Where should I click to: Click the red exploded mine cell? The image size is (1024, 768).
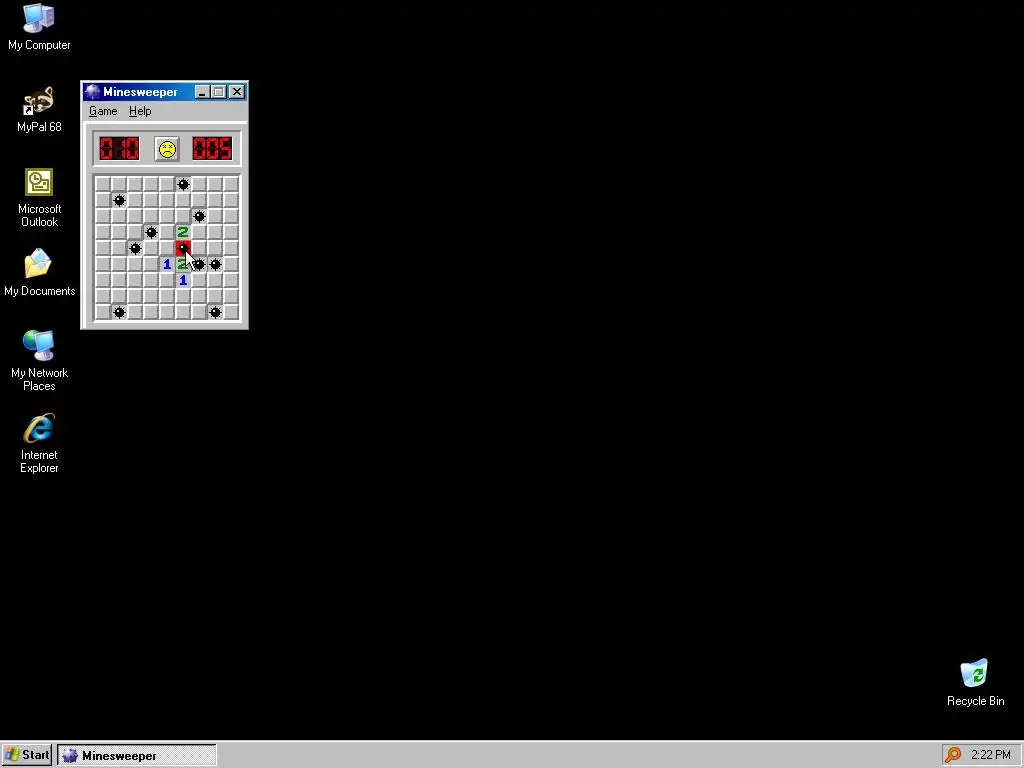click(x=183, y=248)
